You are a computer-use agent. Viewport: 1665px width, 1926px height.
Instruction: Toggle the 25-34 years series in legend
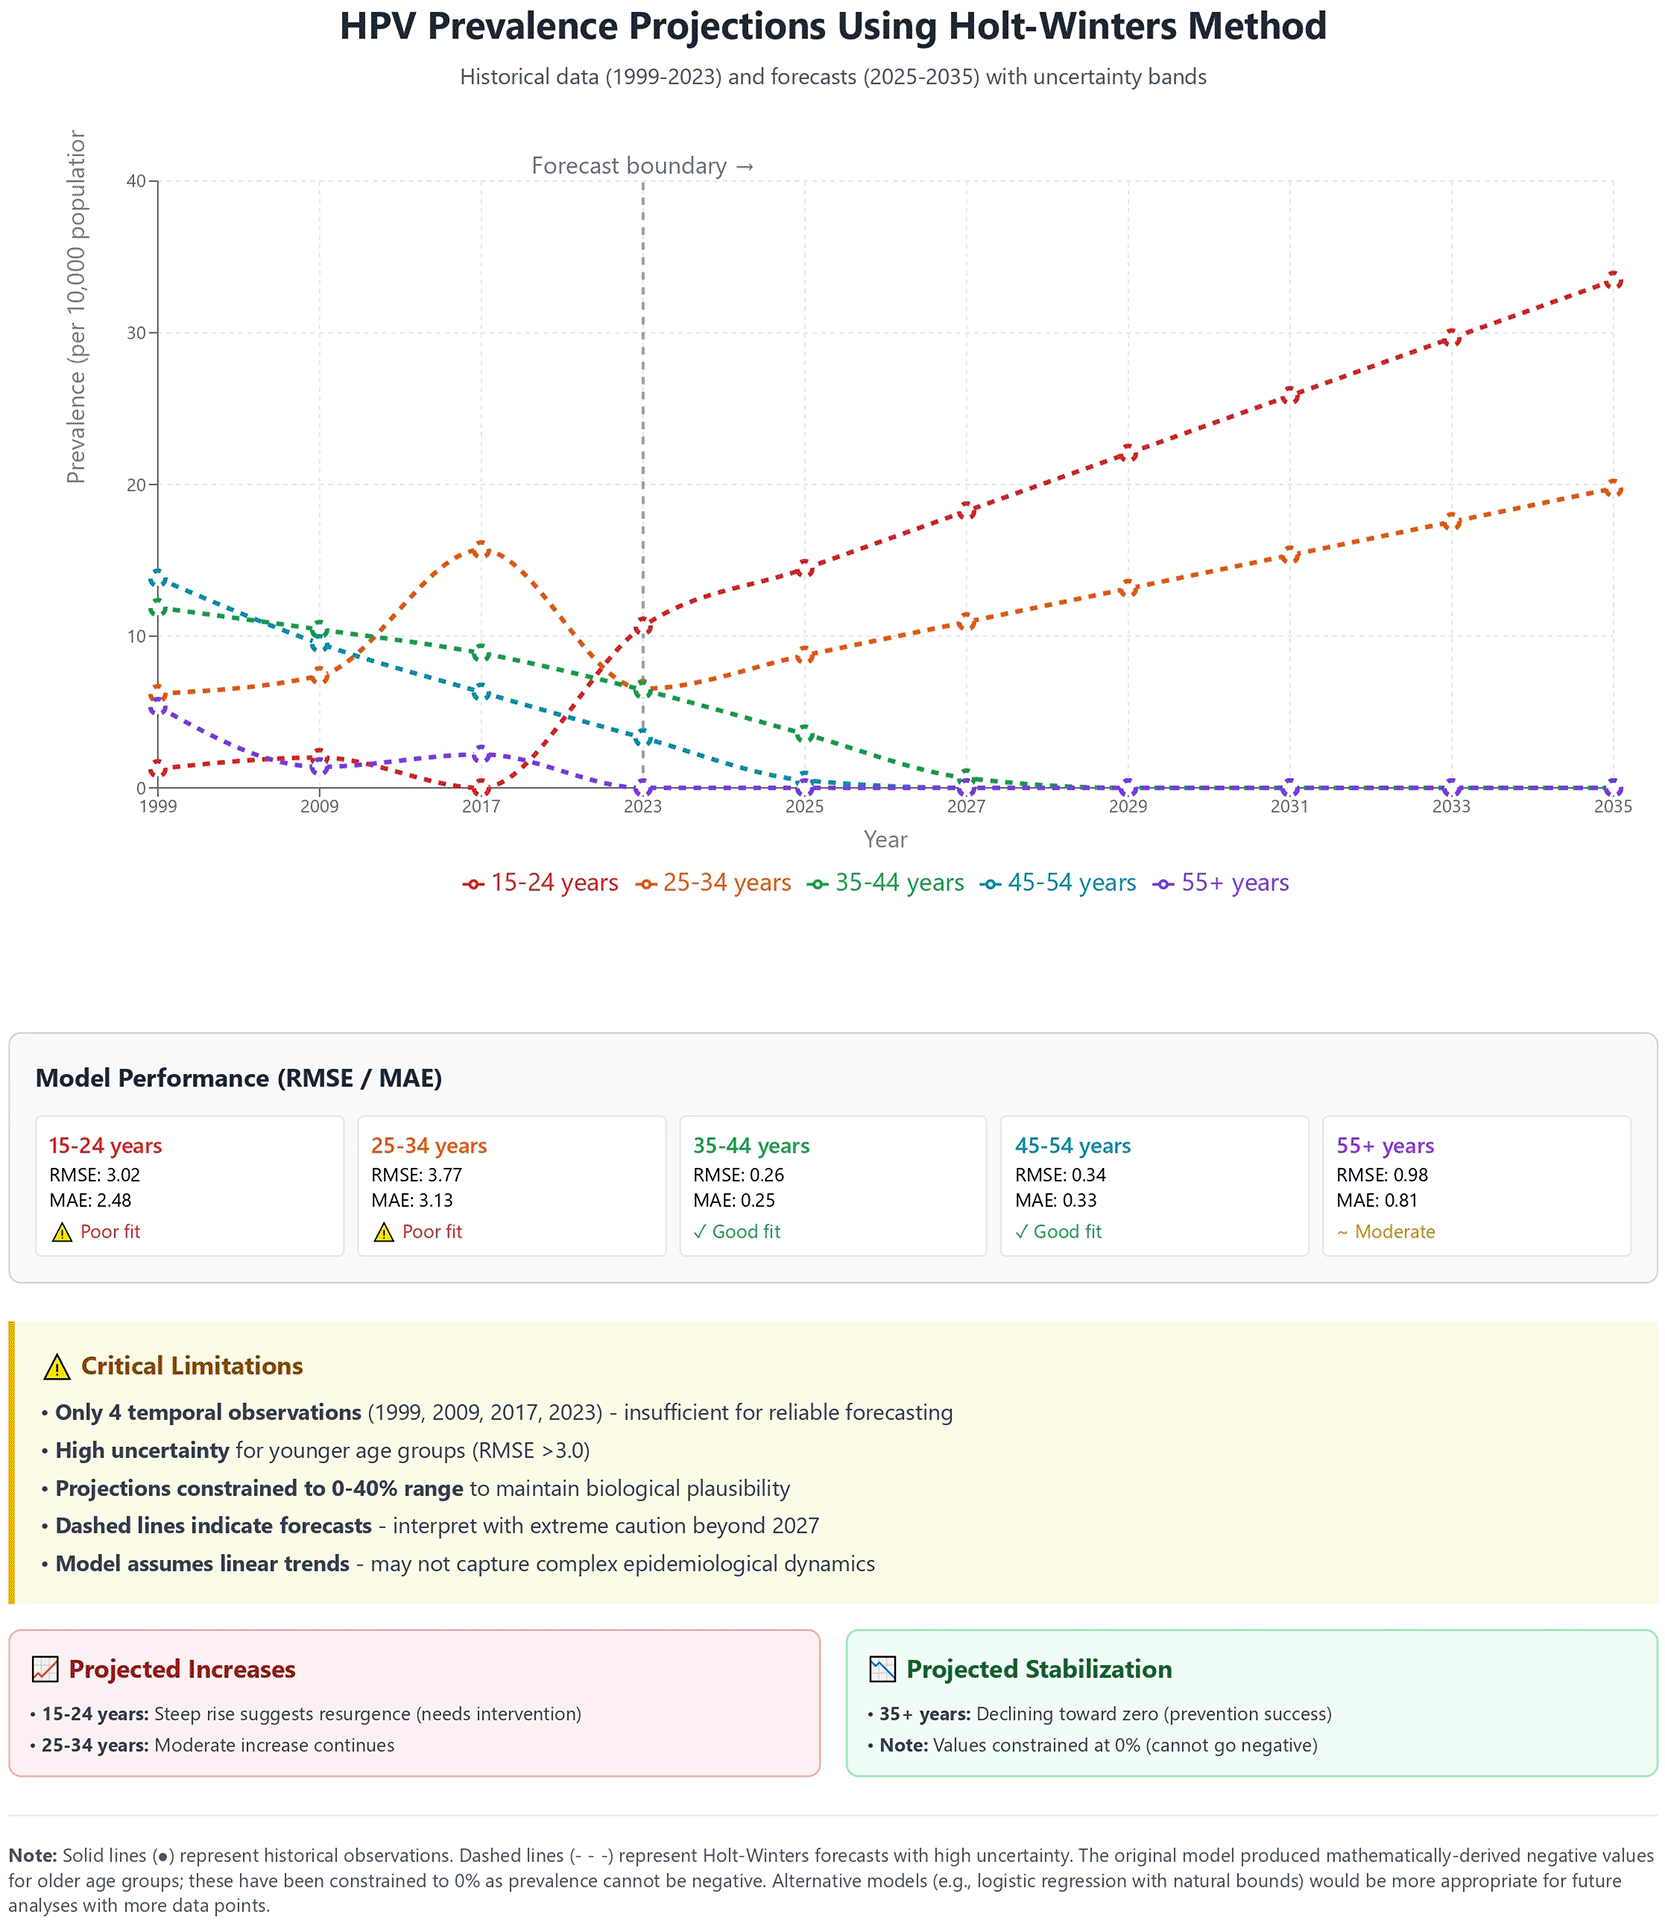pos(727,883)
